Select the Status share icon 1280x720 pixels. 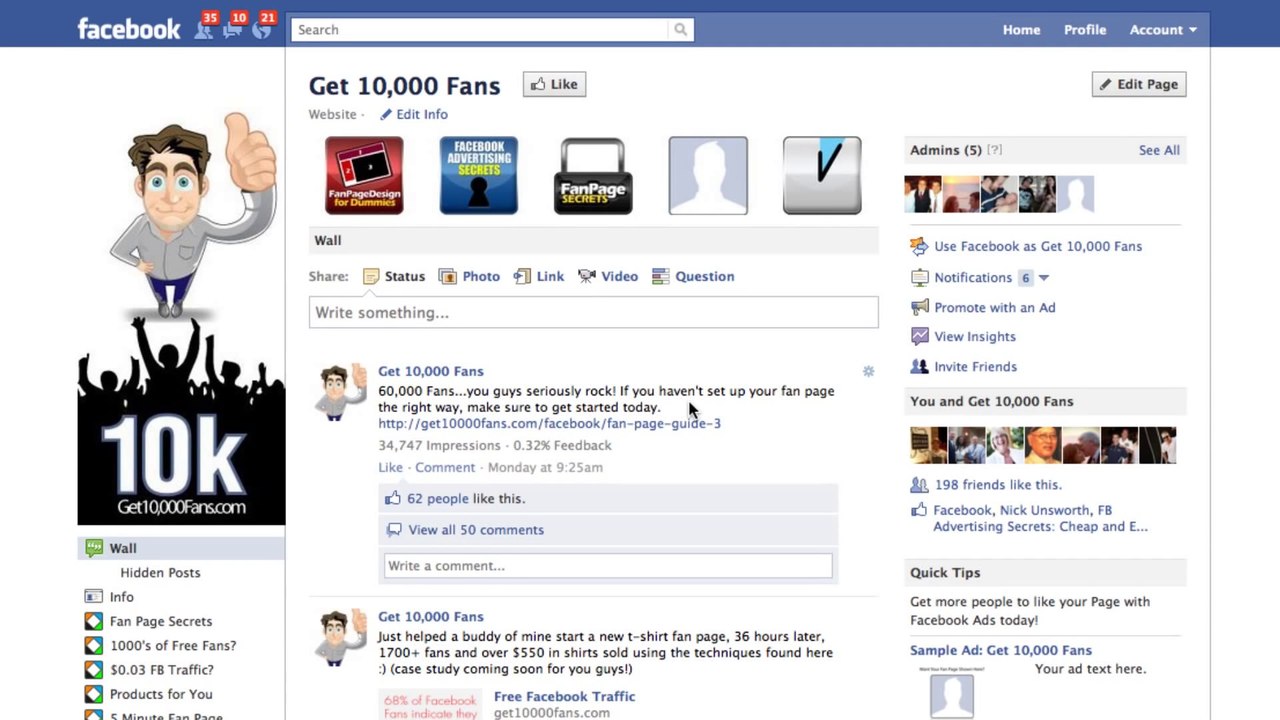coord(371,277)
